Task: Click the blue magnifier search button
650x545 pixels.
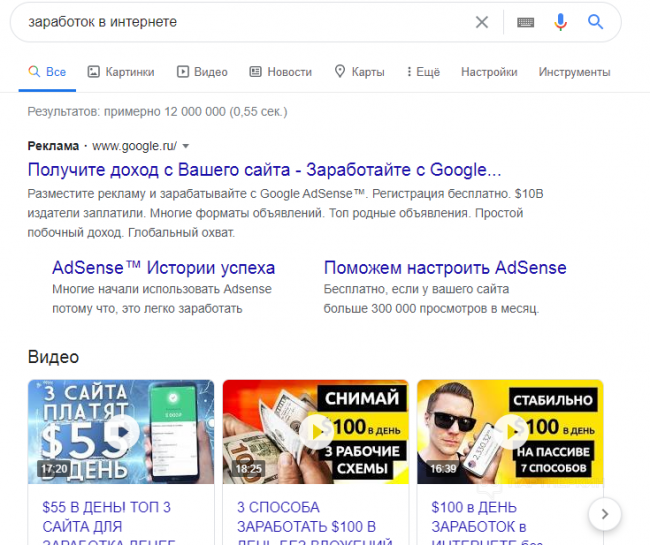Action: pos(596,22)
